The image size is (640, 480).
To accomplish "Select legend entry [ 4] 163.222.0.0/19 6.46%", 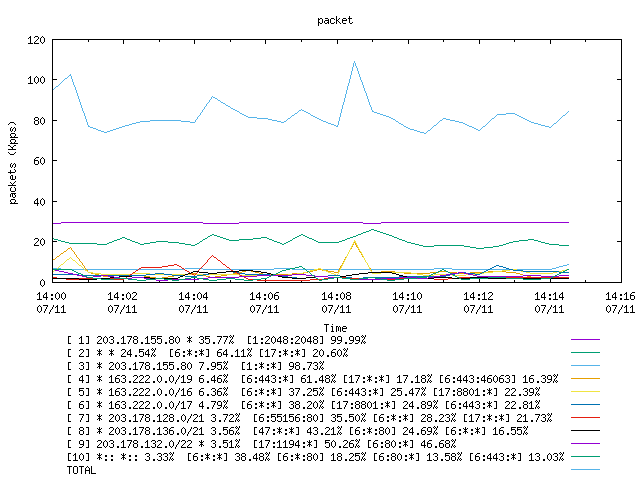I will [313, 379].
